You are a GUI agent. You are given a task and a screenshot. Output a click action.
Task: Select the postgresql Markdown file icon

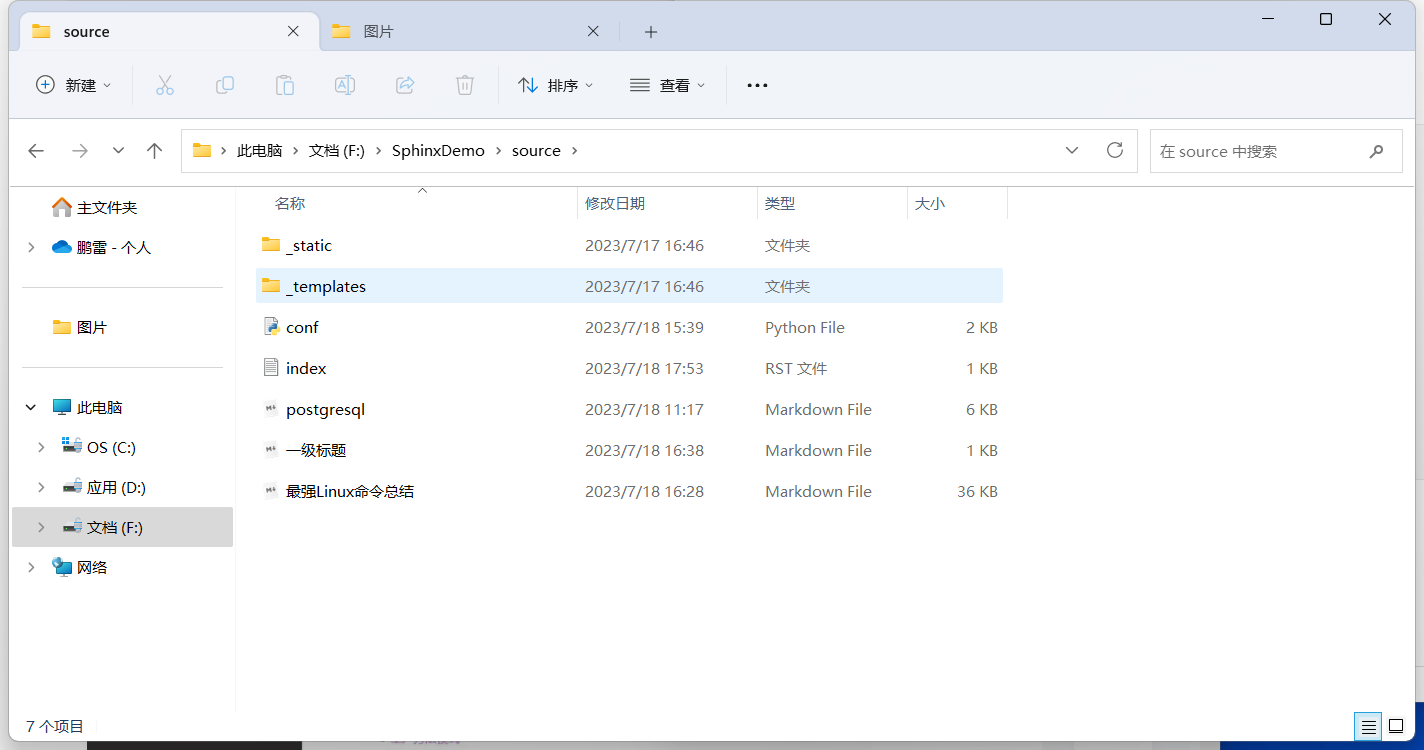271,409
